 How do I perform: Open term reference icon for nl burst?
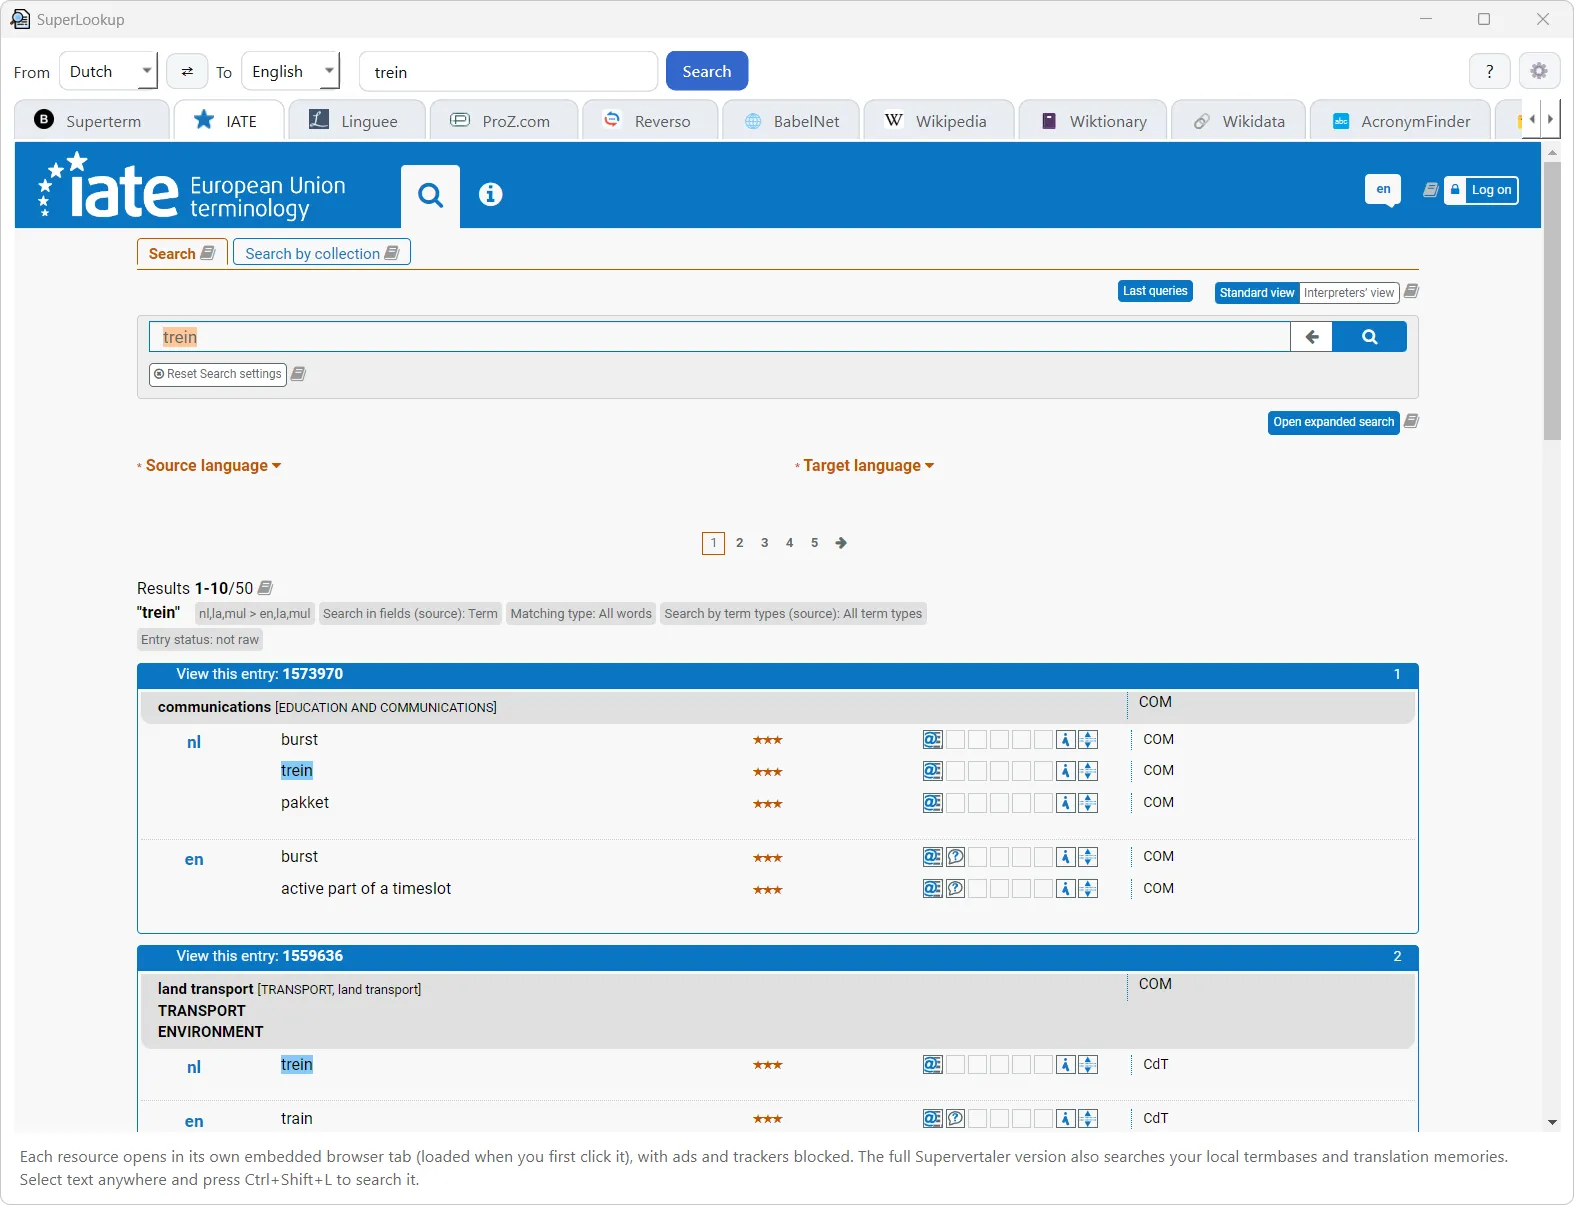[932, 740]
